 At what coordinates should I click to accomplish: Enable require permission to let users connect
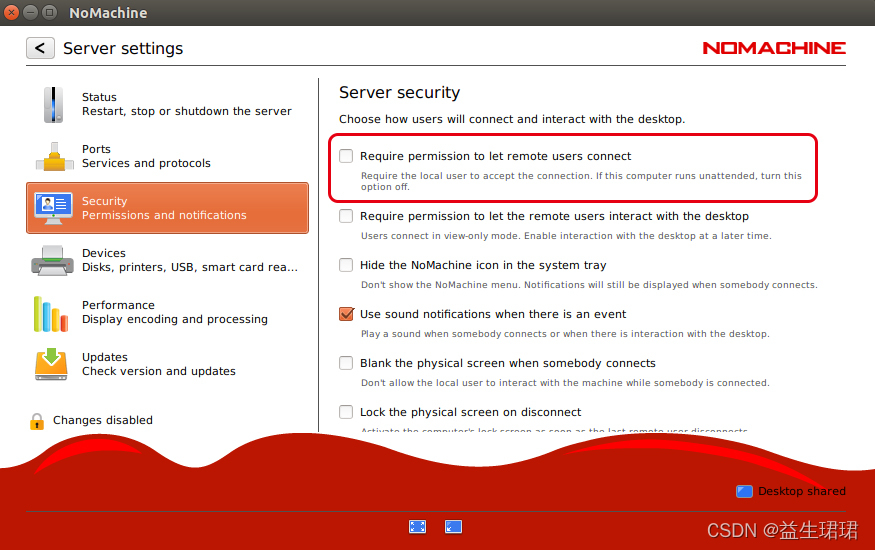(x=346, y=156)
